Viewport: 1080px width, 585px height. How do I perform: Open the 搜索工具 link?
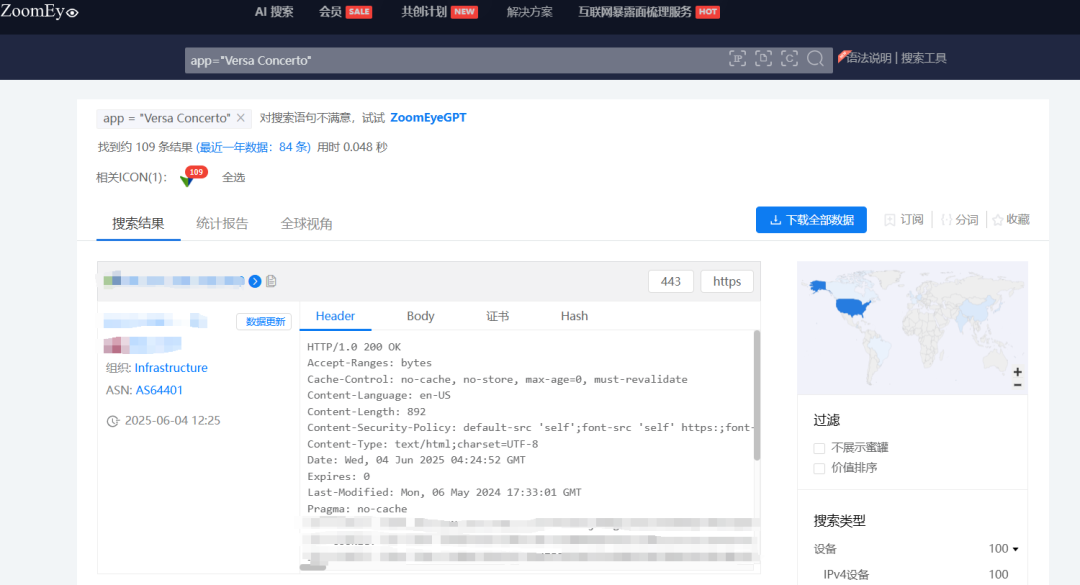click(924, 59)
